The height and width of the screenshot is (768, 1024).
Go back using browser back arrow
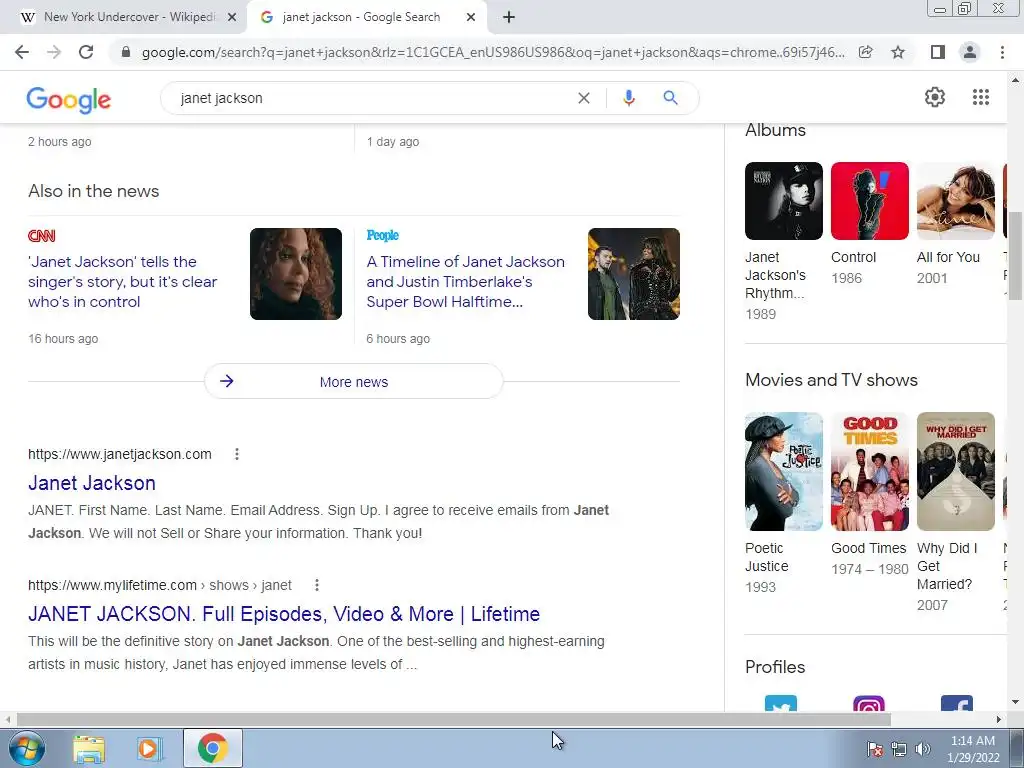pyautogui.click(x=22, y=52)
